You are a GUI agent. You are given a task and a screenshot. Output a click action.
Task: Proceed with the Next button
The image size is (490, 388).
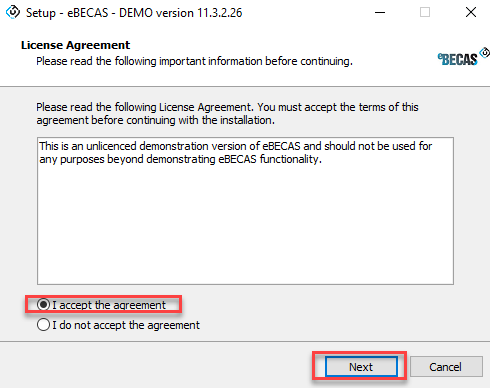point(361,367)
